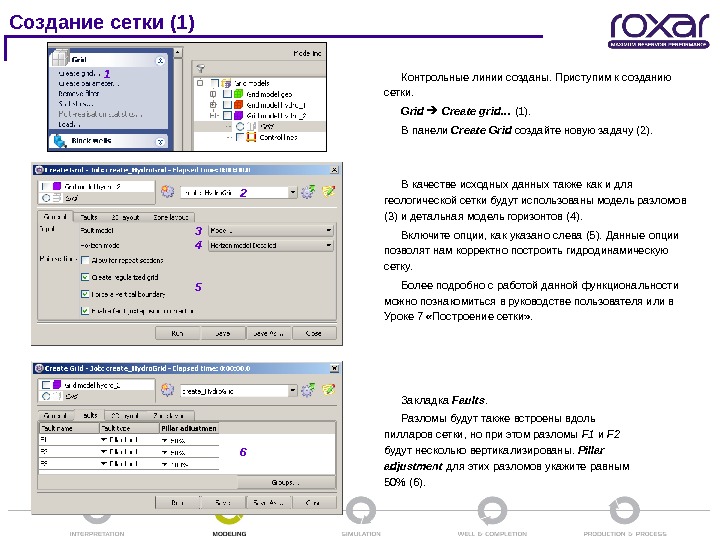Expand the Block wells panel chevron
The image size is (720, 540).
(160, 141)
